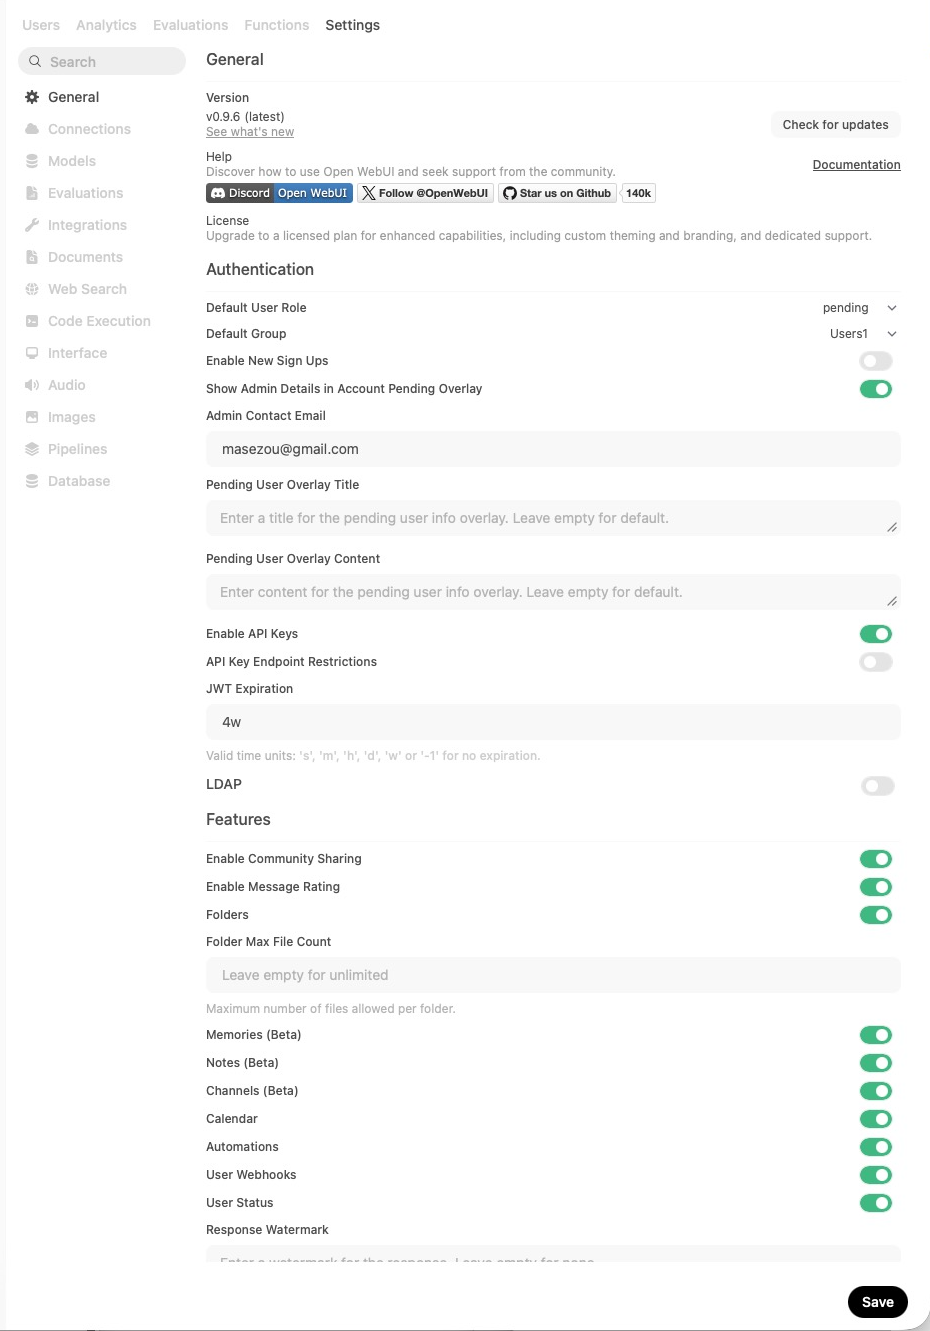Click the Models stack icon

32,161
